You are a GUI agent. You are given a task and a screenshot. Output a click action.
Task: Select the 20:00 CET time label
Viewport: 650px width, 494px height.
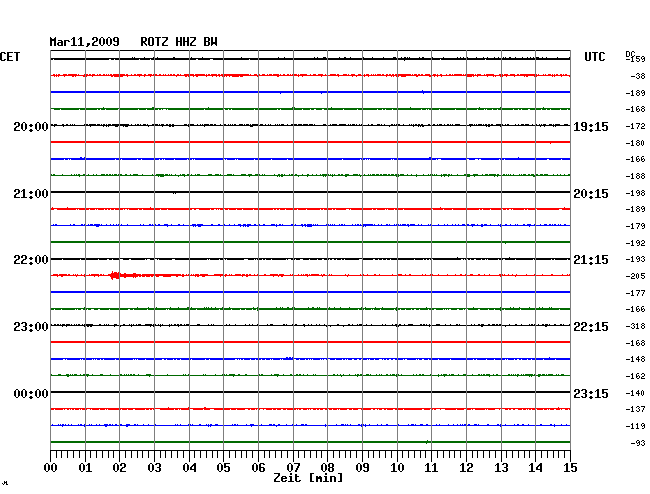[31, 126]
